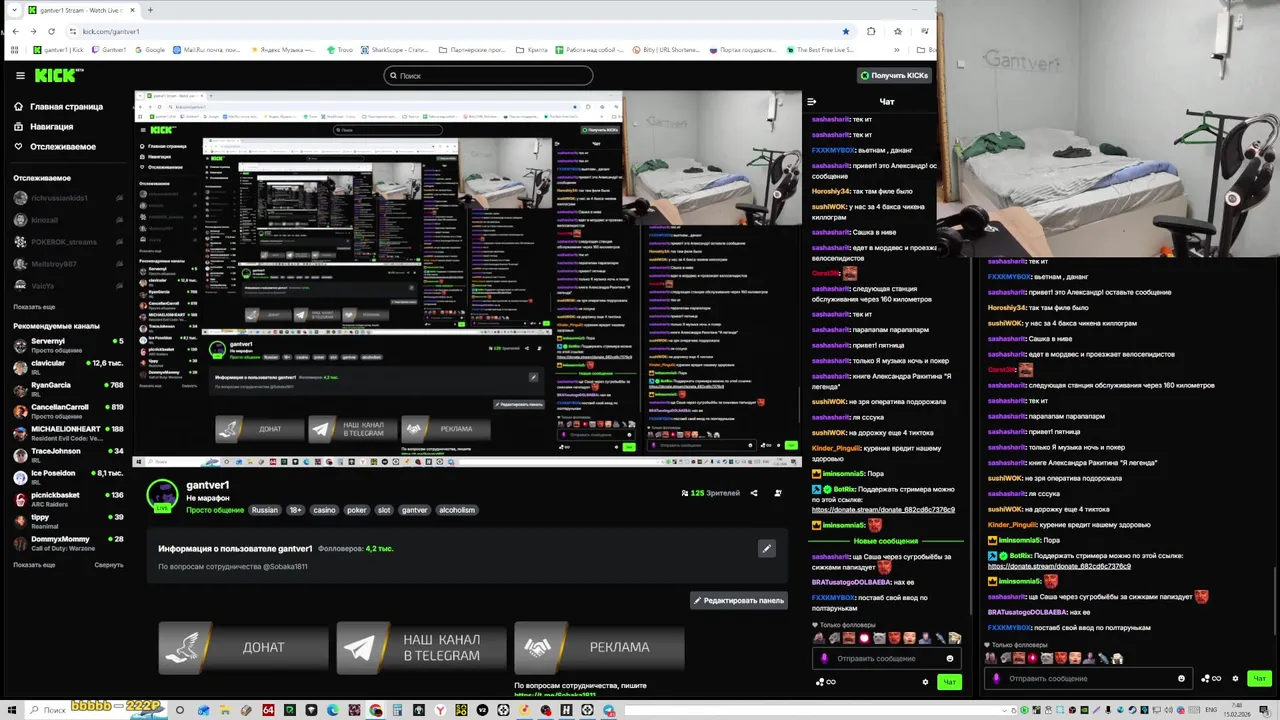Open НАШ КАНАЛ В TELEGRAM banner
The image size is (1280, 720).
tap(421, 647)
